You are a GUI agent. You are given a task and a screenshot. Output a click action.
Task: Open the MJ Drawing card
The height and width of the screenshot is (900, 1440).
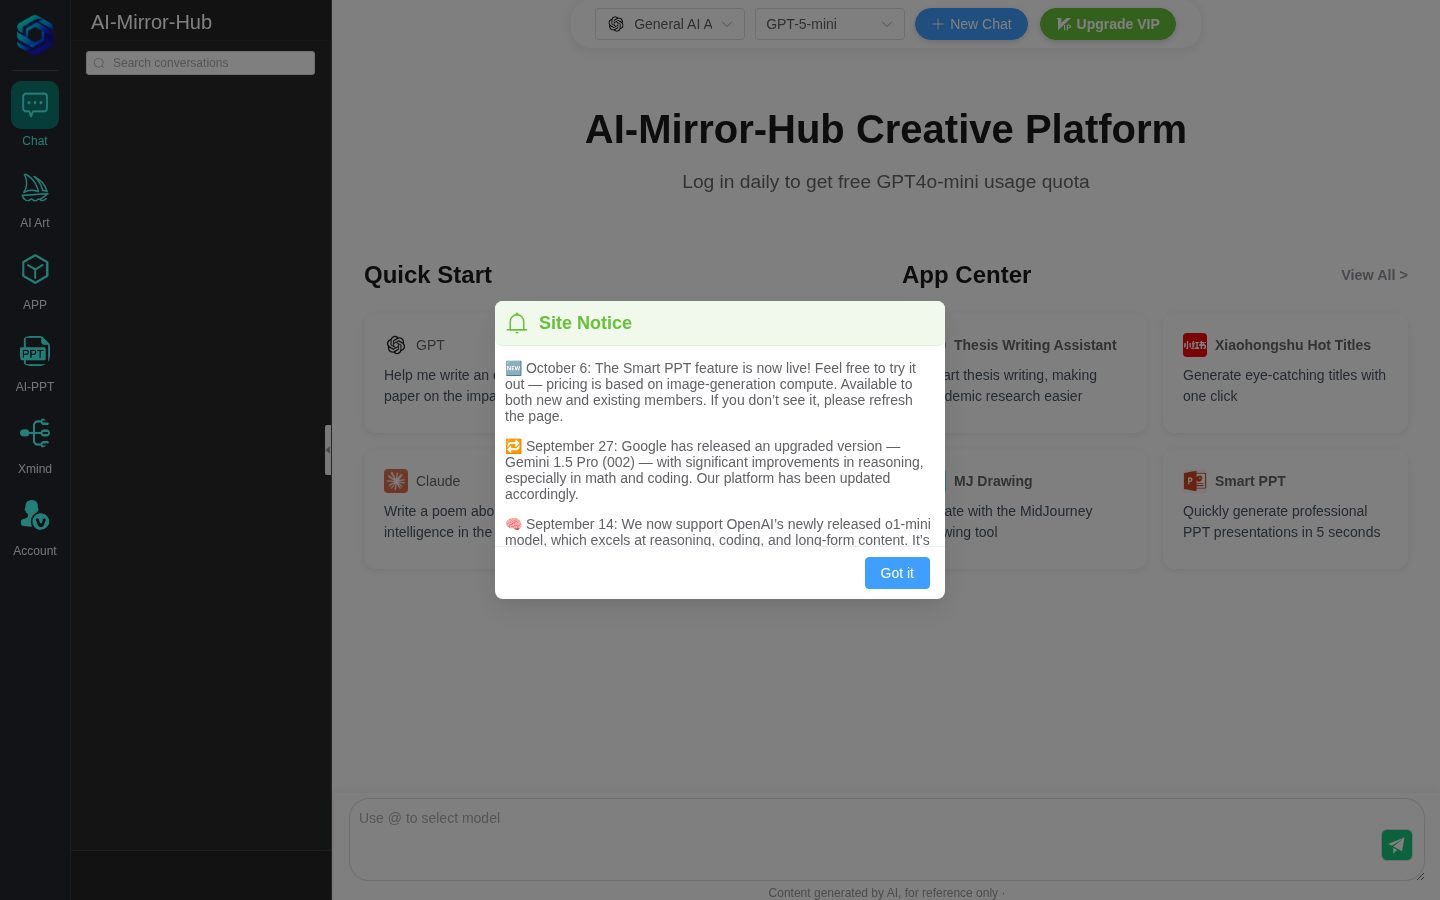(x=1034, y=510)
